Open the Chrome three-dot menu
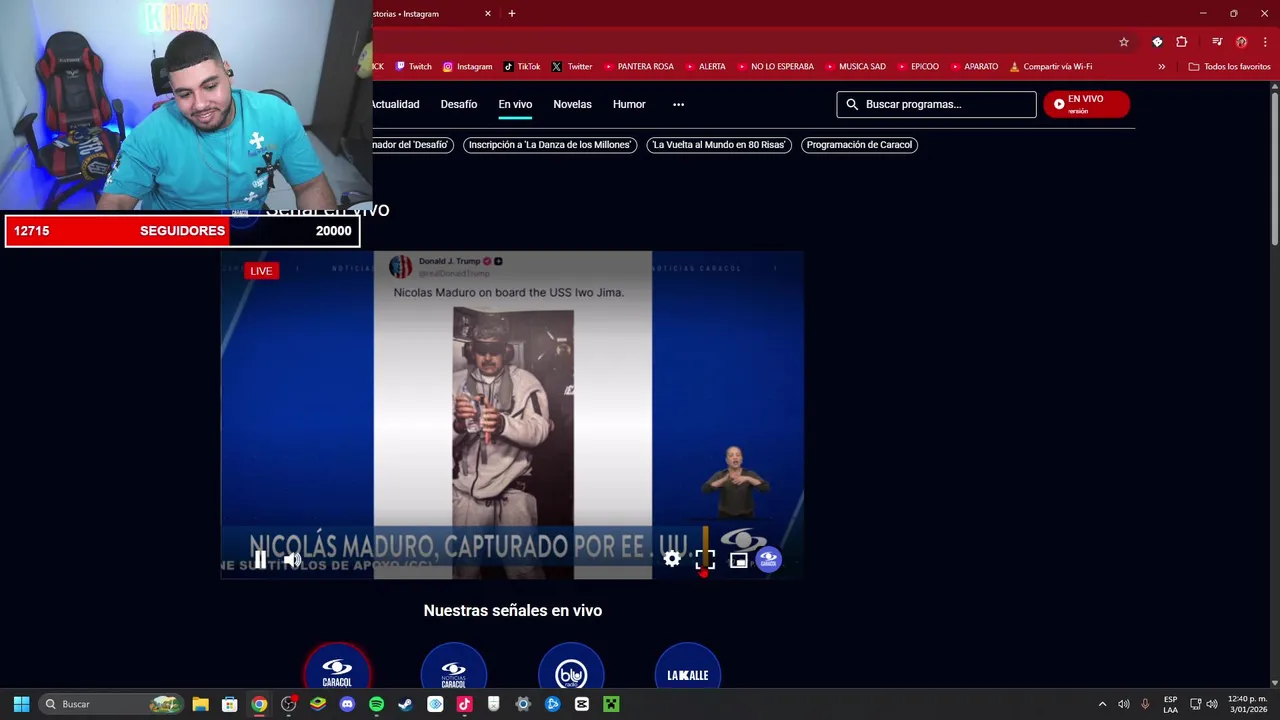 [1265, 42]
